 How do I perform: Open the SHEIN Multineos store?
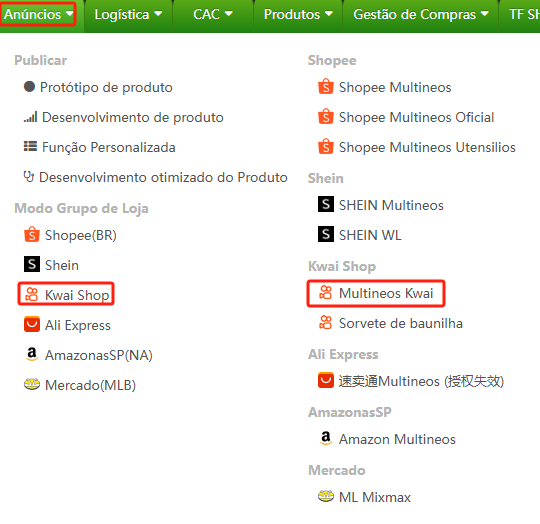pyautogui.click(x=391, y=206)
